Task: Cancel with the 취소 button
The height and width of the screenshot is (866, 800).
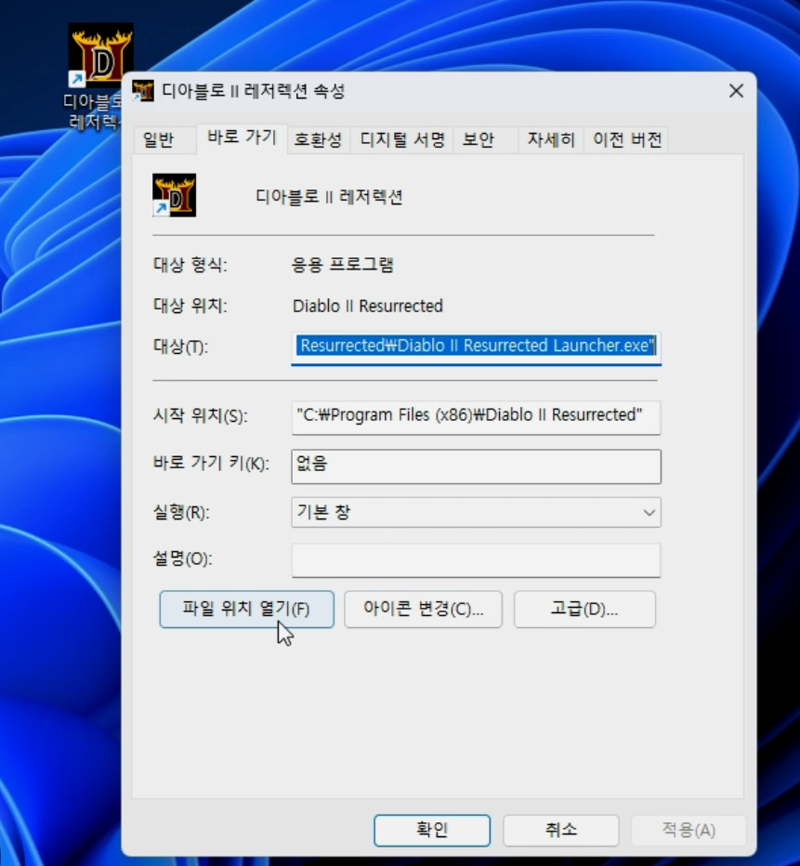Action: click(561, 830)
